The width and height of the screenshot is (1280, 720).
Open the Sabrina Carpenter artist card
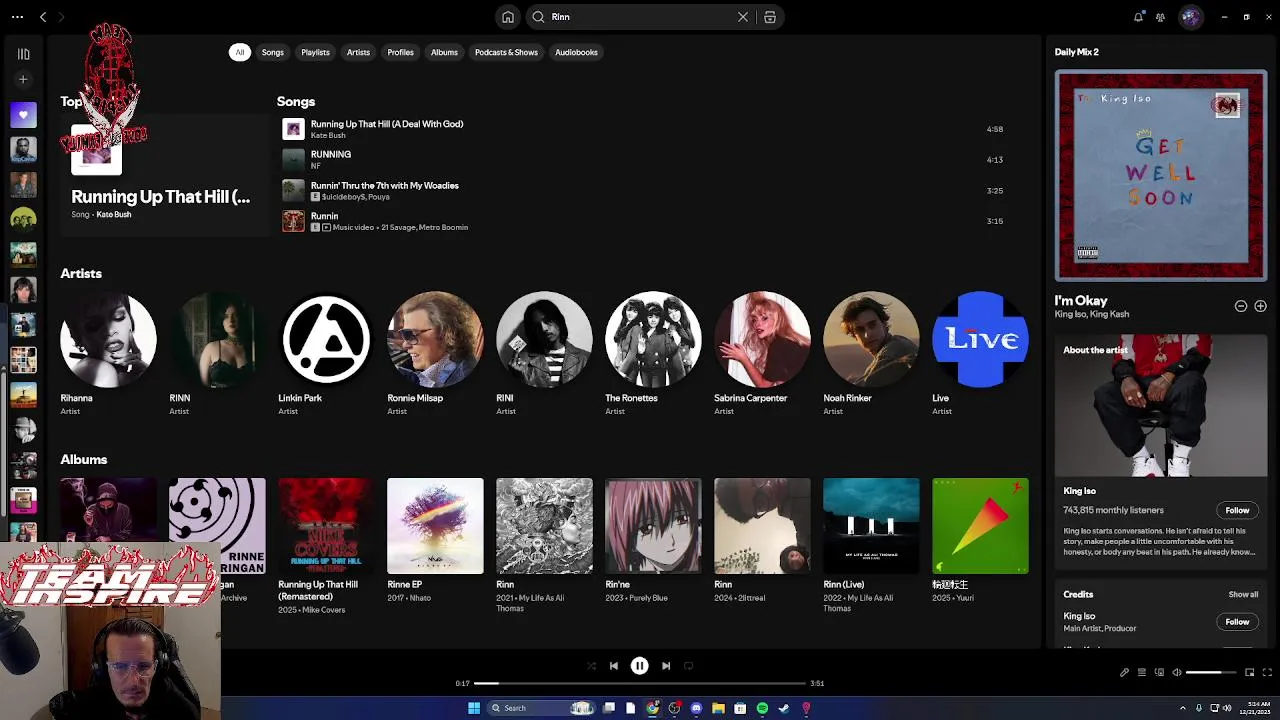click(x=762, y=354)
